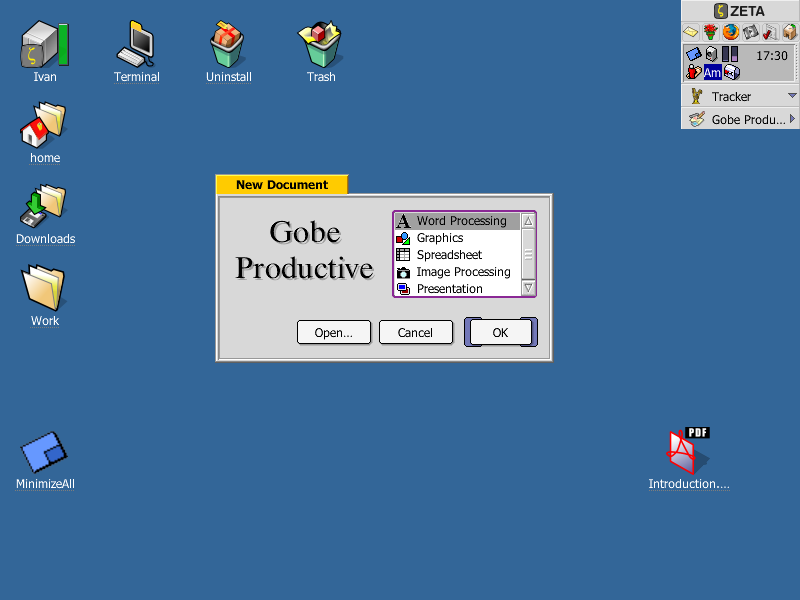Image resolution: width=800 pixels, height=600 pixels.
Task: Confirm with the OK button
Action: (500, 333)
